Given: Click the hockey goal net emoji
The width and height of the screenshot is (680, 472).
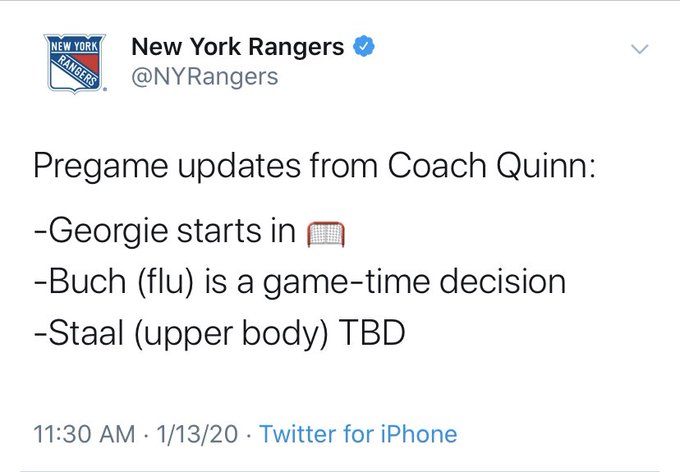Looking at the screenshot, I should [326, 234].
